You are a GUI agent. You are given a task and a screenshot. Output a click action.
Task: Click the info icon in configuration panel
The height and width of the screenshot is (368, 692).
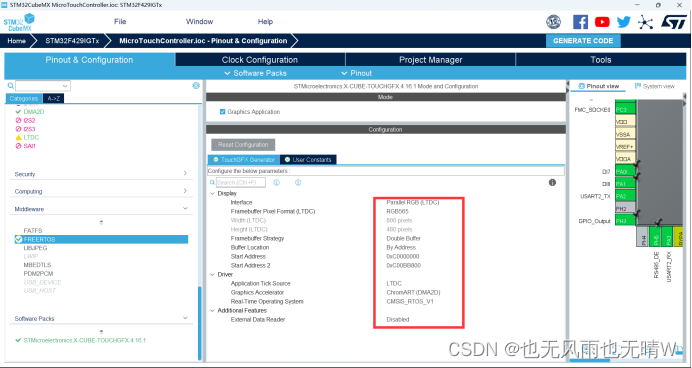coord(552,182)
